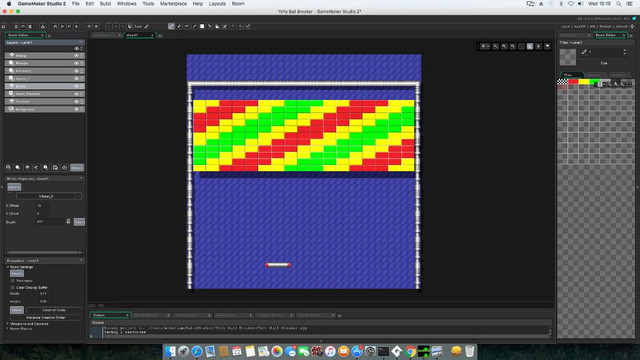Hide the Background layer with its eye icon
This screenshot has width=640, height=360.
pos(76,109)
